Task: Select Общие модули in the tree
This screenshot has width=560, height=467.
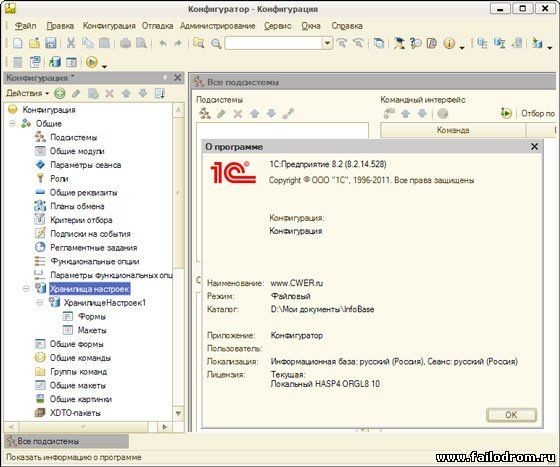Action: (x=77, y=151)
